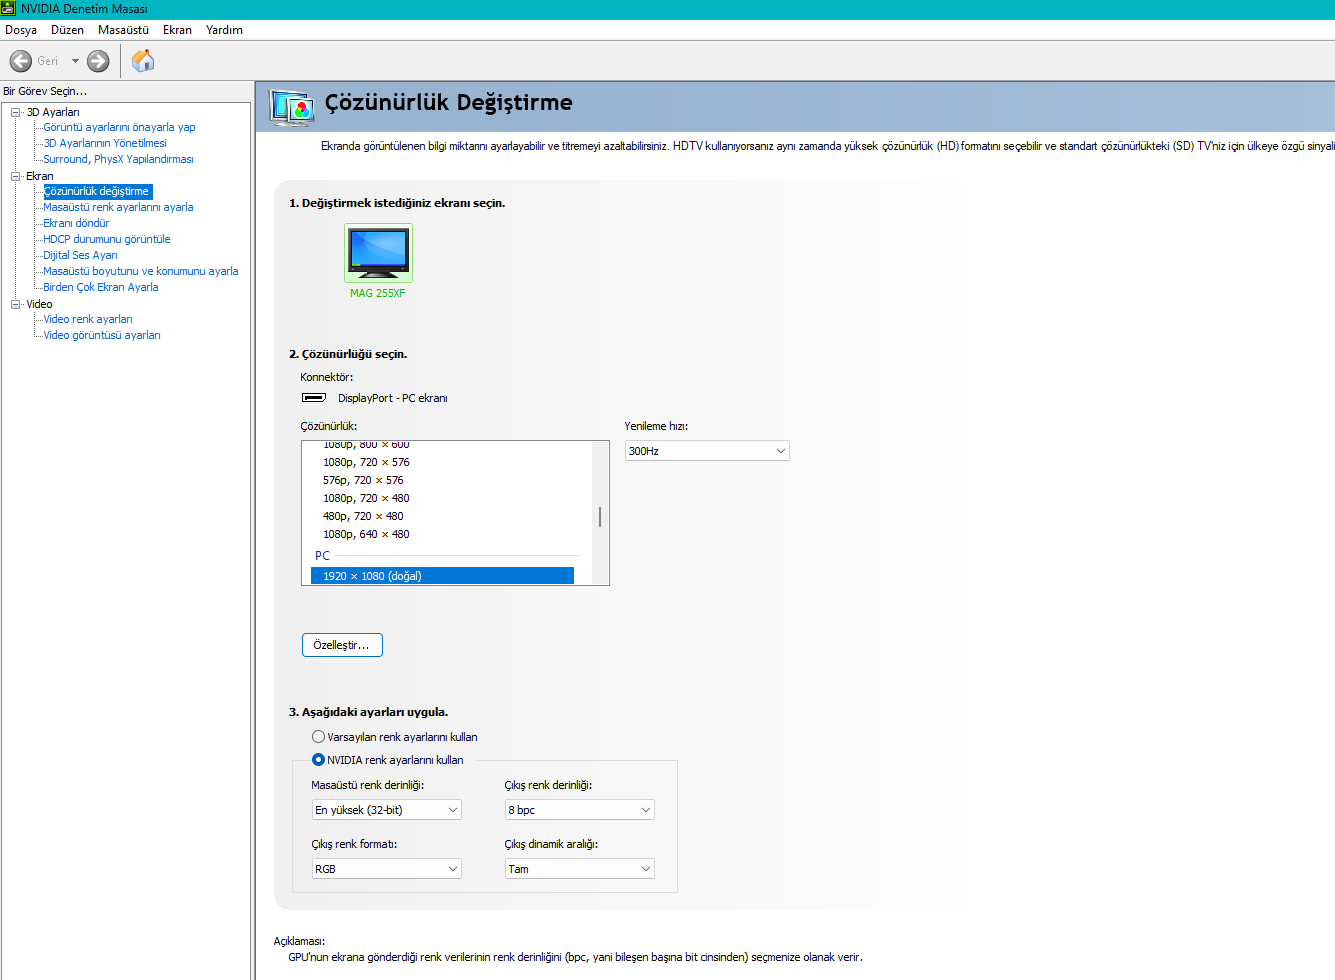Open 'Çıkış renk formatı' RGB dropdown
The image size is (1335, 980).
(x=386, y=869)
